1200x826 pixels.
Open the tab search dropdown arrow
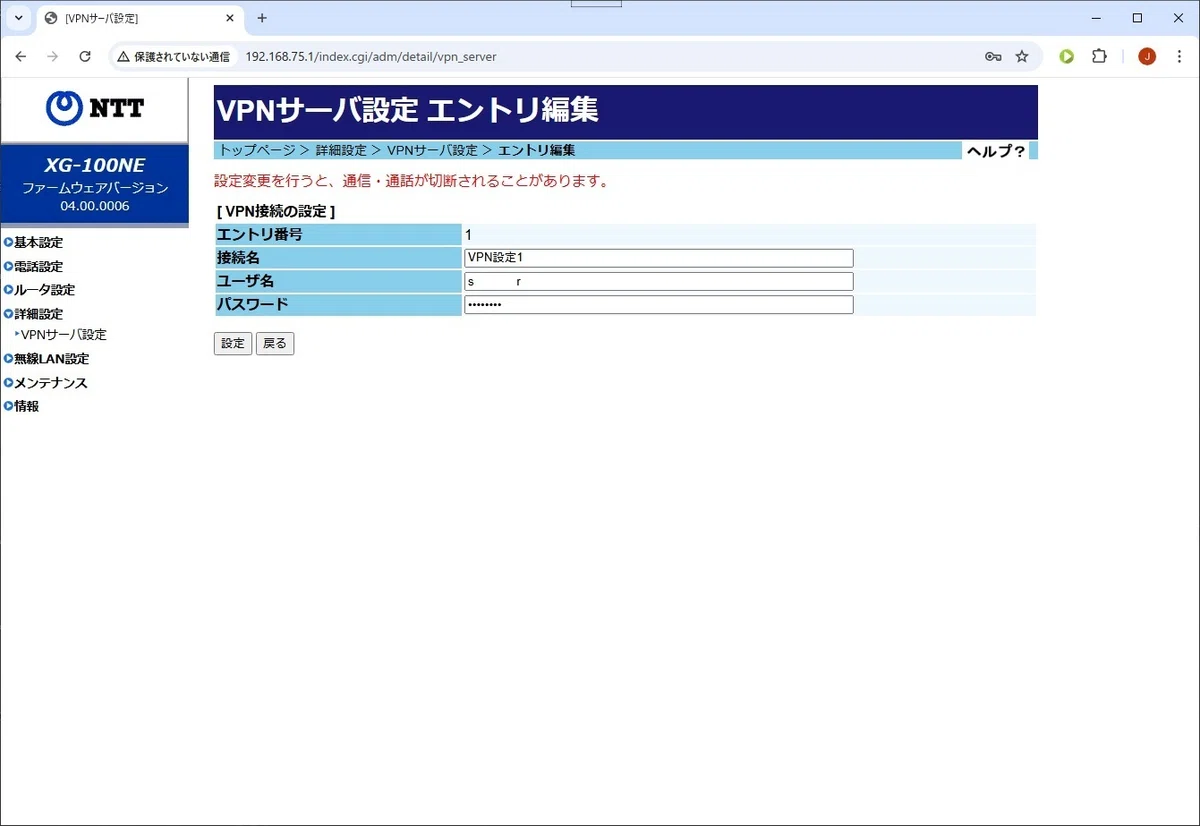click(x=18, y=18)
